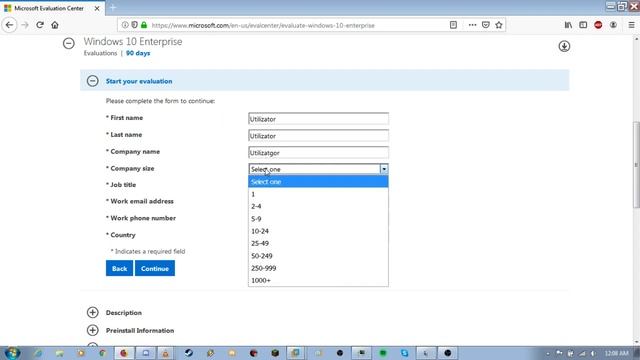Image resolution: width=640 pixels, height=360 pixels.
Task: Expand the Description section
Action: point(93,312)
